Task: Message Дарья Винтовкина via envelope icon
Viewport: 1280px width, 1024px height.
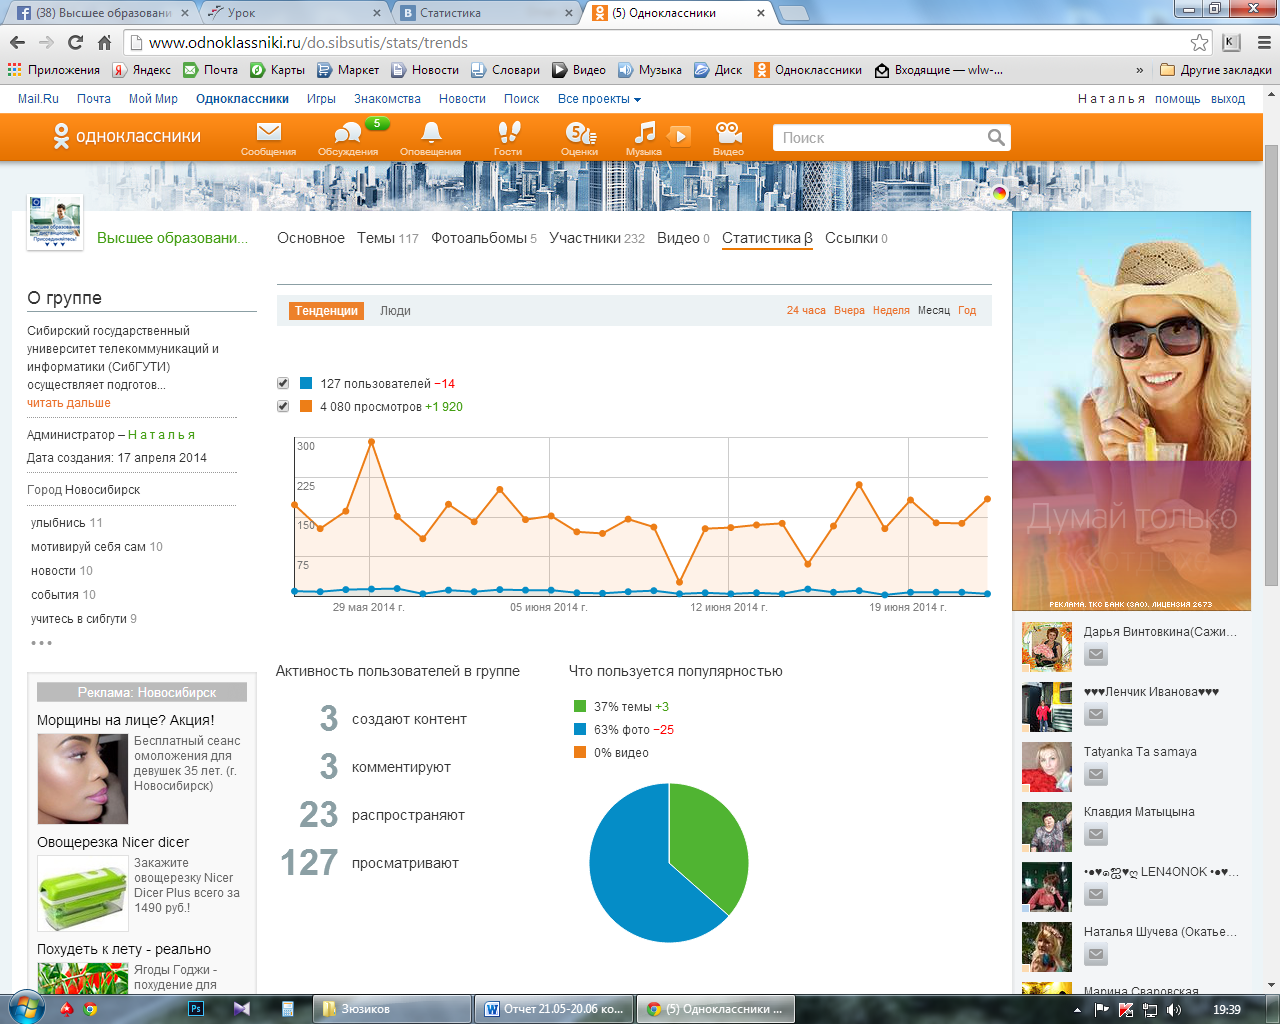Action: (1096, 655)
